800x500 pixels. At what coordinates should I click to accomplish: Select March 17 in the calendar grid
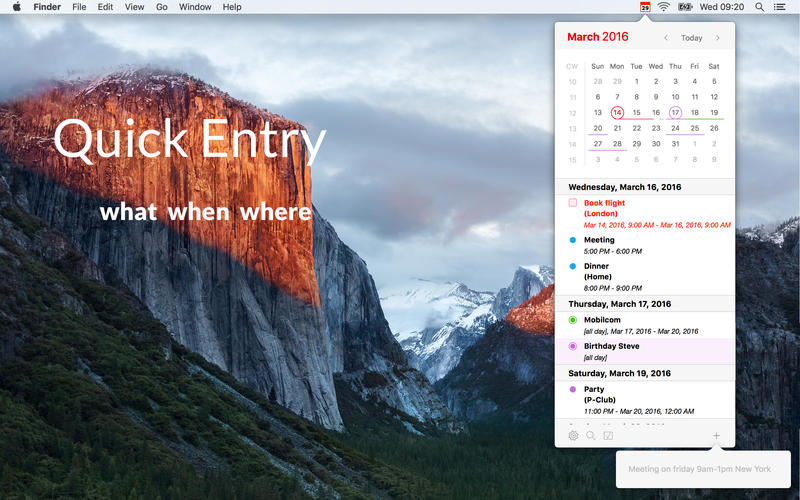(675, 113)
